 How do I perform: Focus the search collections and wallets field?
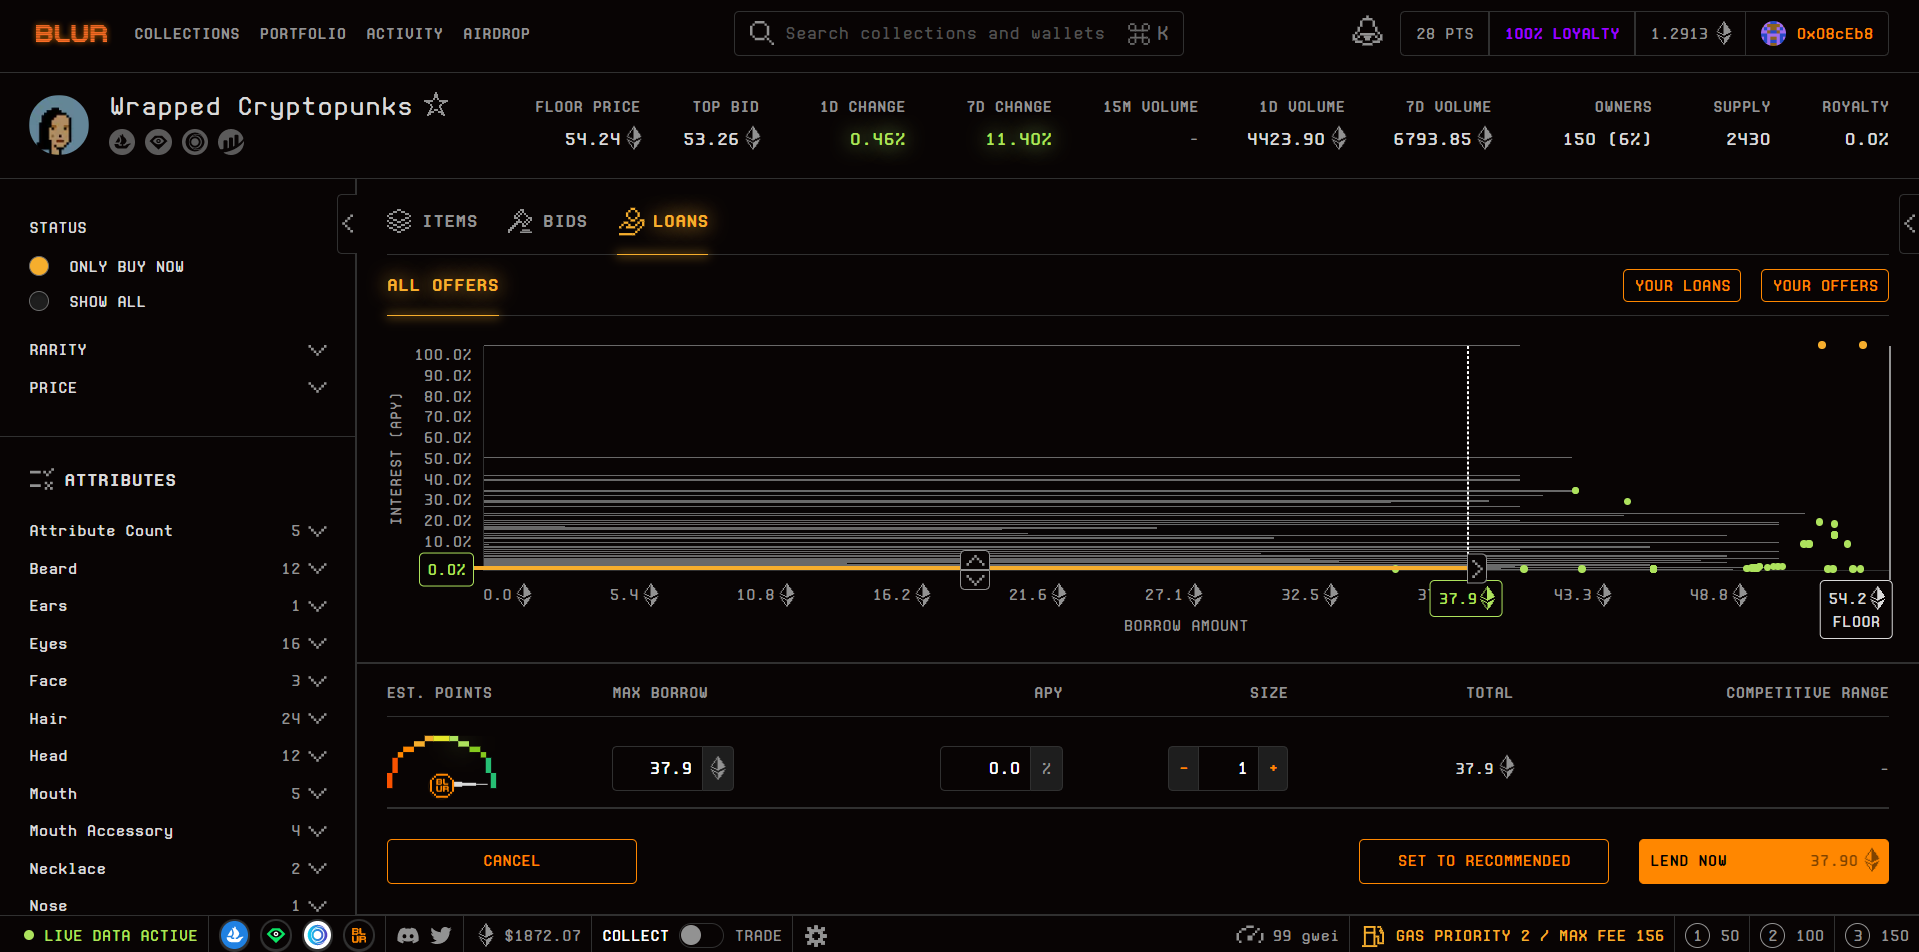click(959, 34)
